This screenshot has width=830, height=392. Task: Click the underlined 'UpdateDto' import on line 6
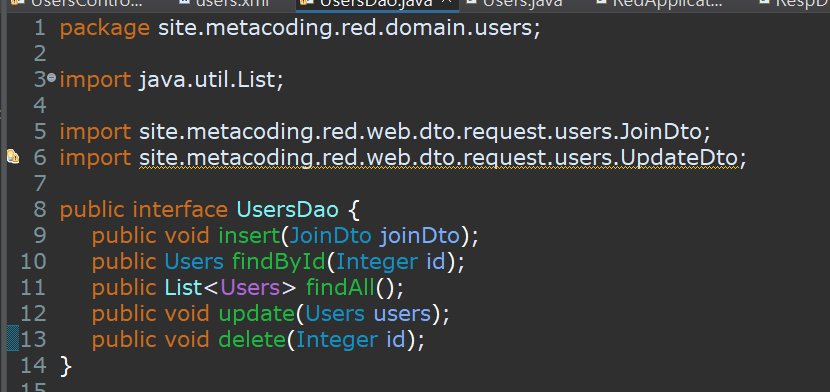pos(679,157)
